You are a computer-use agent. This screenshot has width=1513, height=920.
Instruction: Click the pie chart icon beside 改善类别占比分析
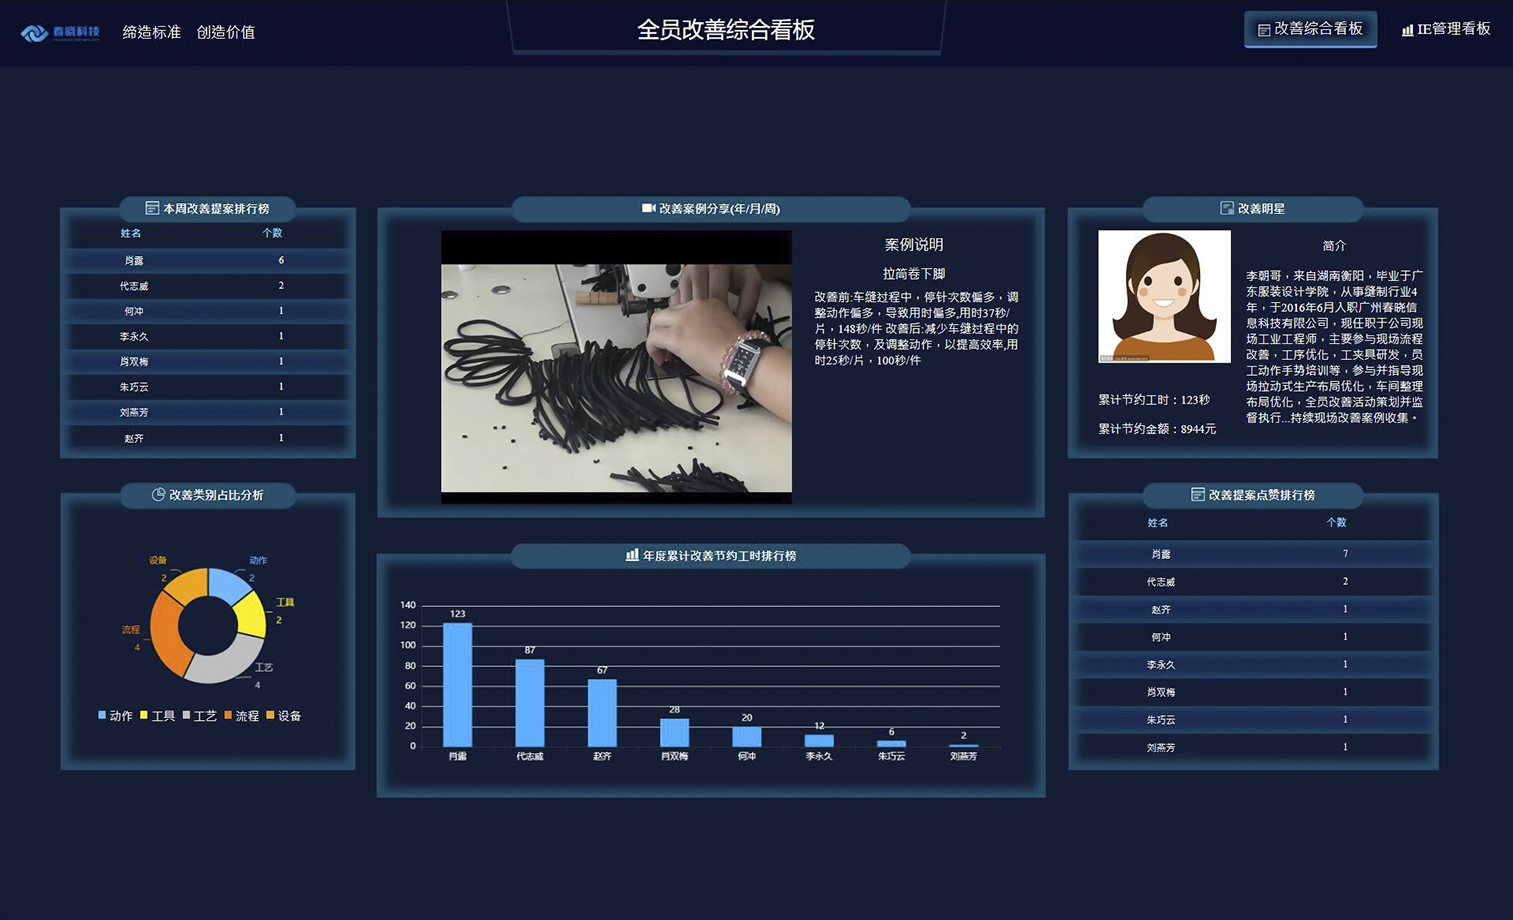coord(158,494)
